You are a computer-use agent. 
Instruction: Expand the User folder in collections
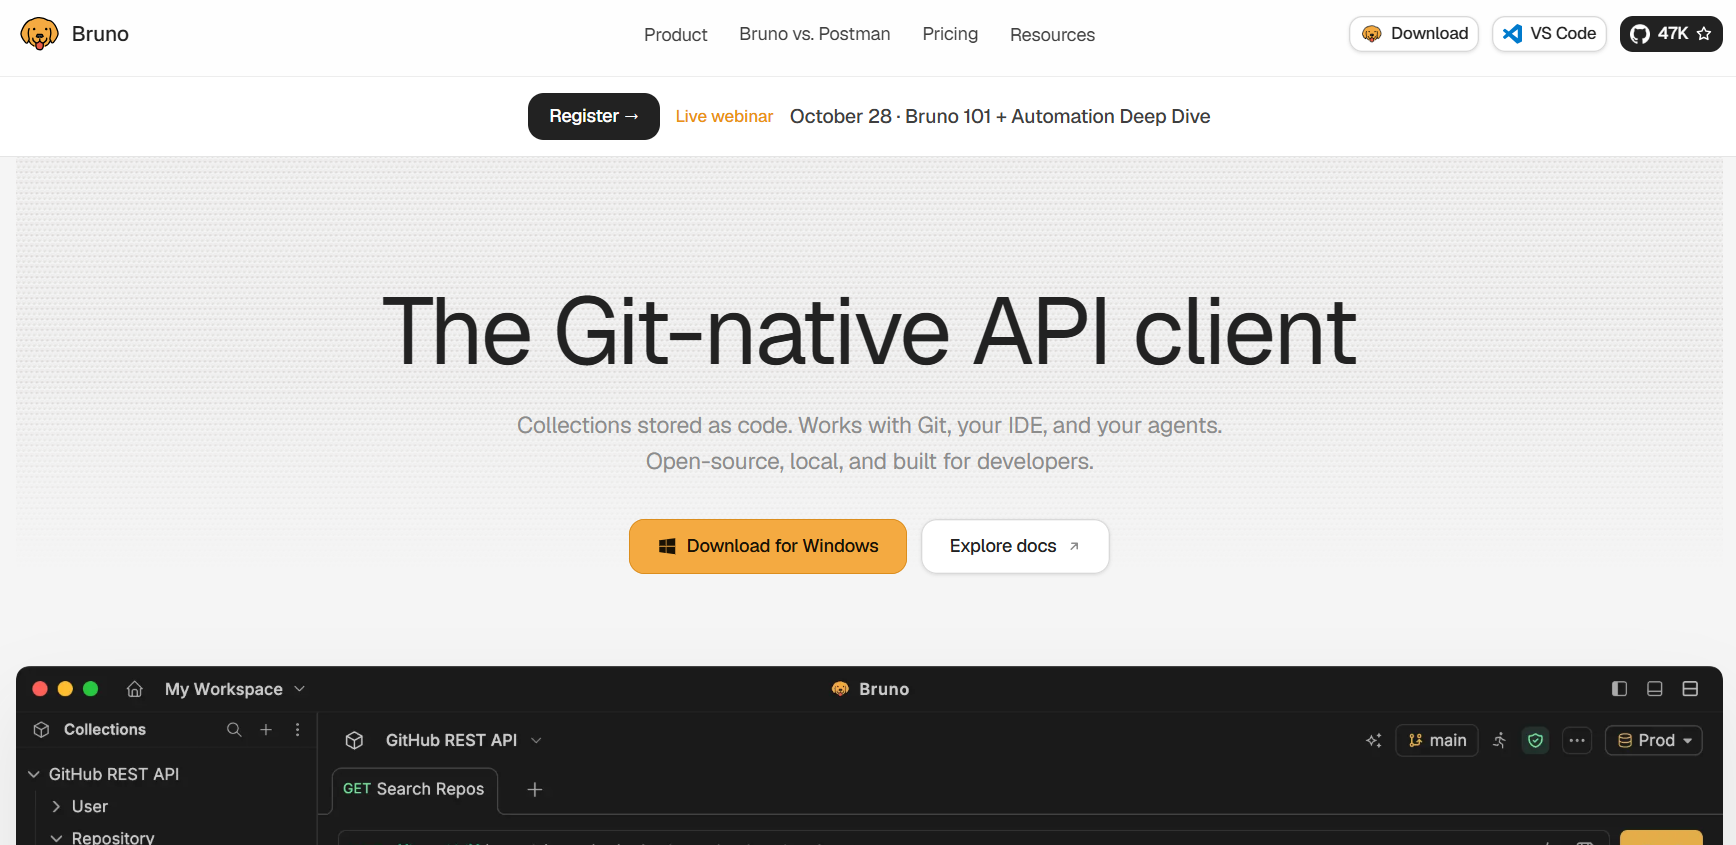tap(56, 806)
